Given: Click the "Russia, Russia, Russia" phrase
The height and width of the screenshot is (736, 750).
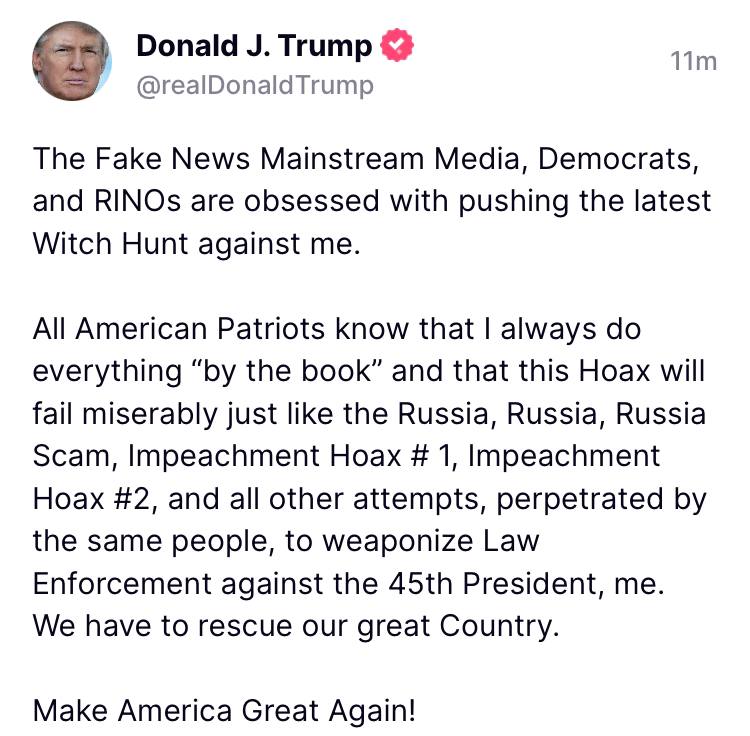Looking at the screenshot, I should [x=552, y=414].
